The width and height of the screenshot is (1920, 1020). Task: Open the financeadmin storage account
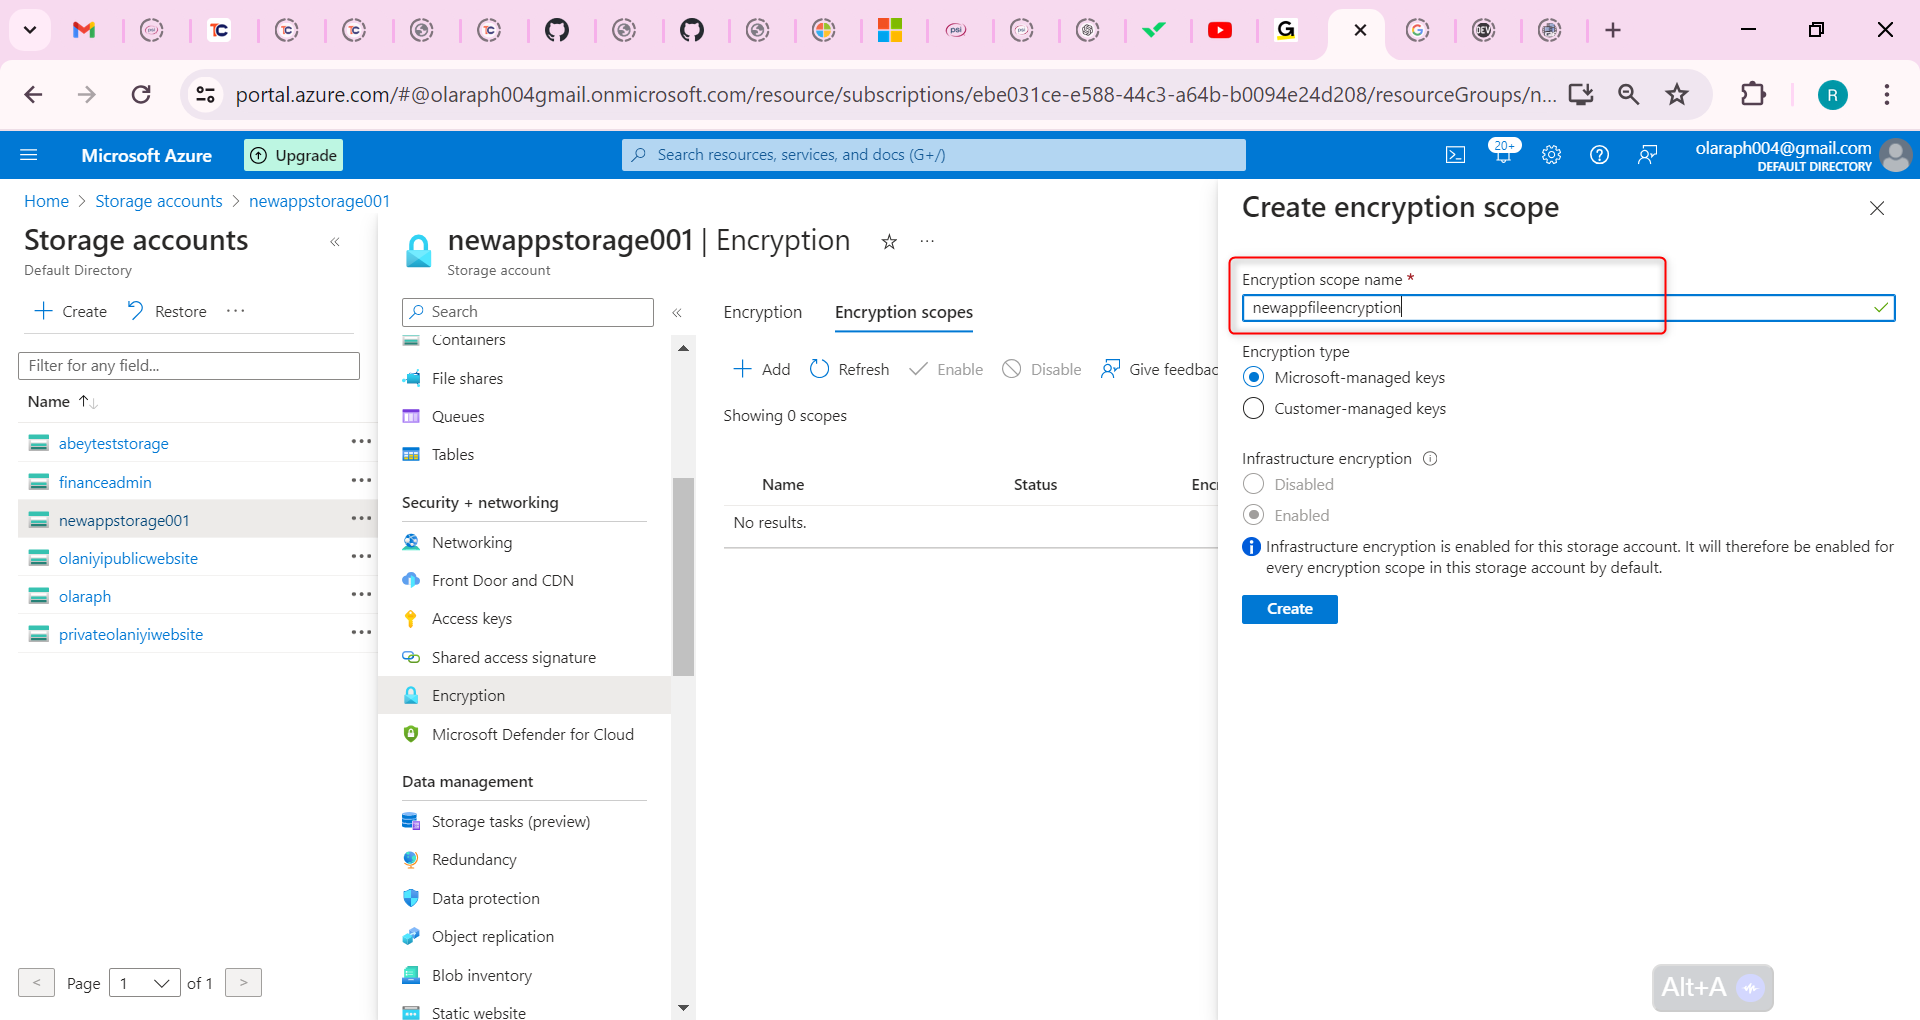(x=105, y=482)
